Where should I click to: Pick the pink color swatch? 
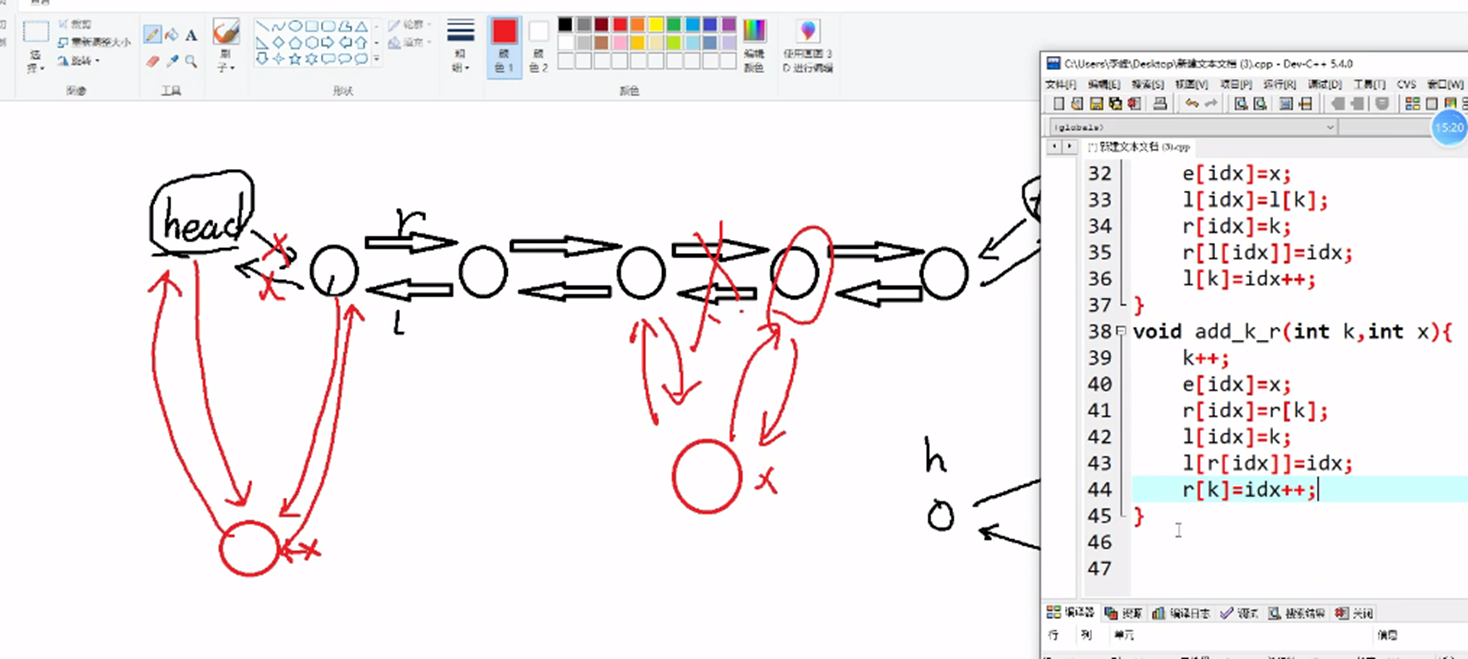coord(620,42)
